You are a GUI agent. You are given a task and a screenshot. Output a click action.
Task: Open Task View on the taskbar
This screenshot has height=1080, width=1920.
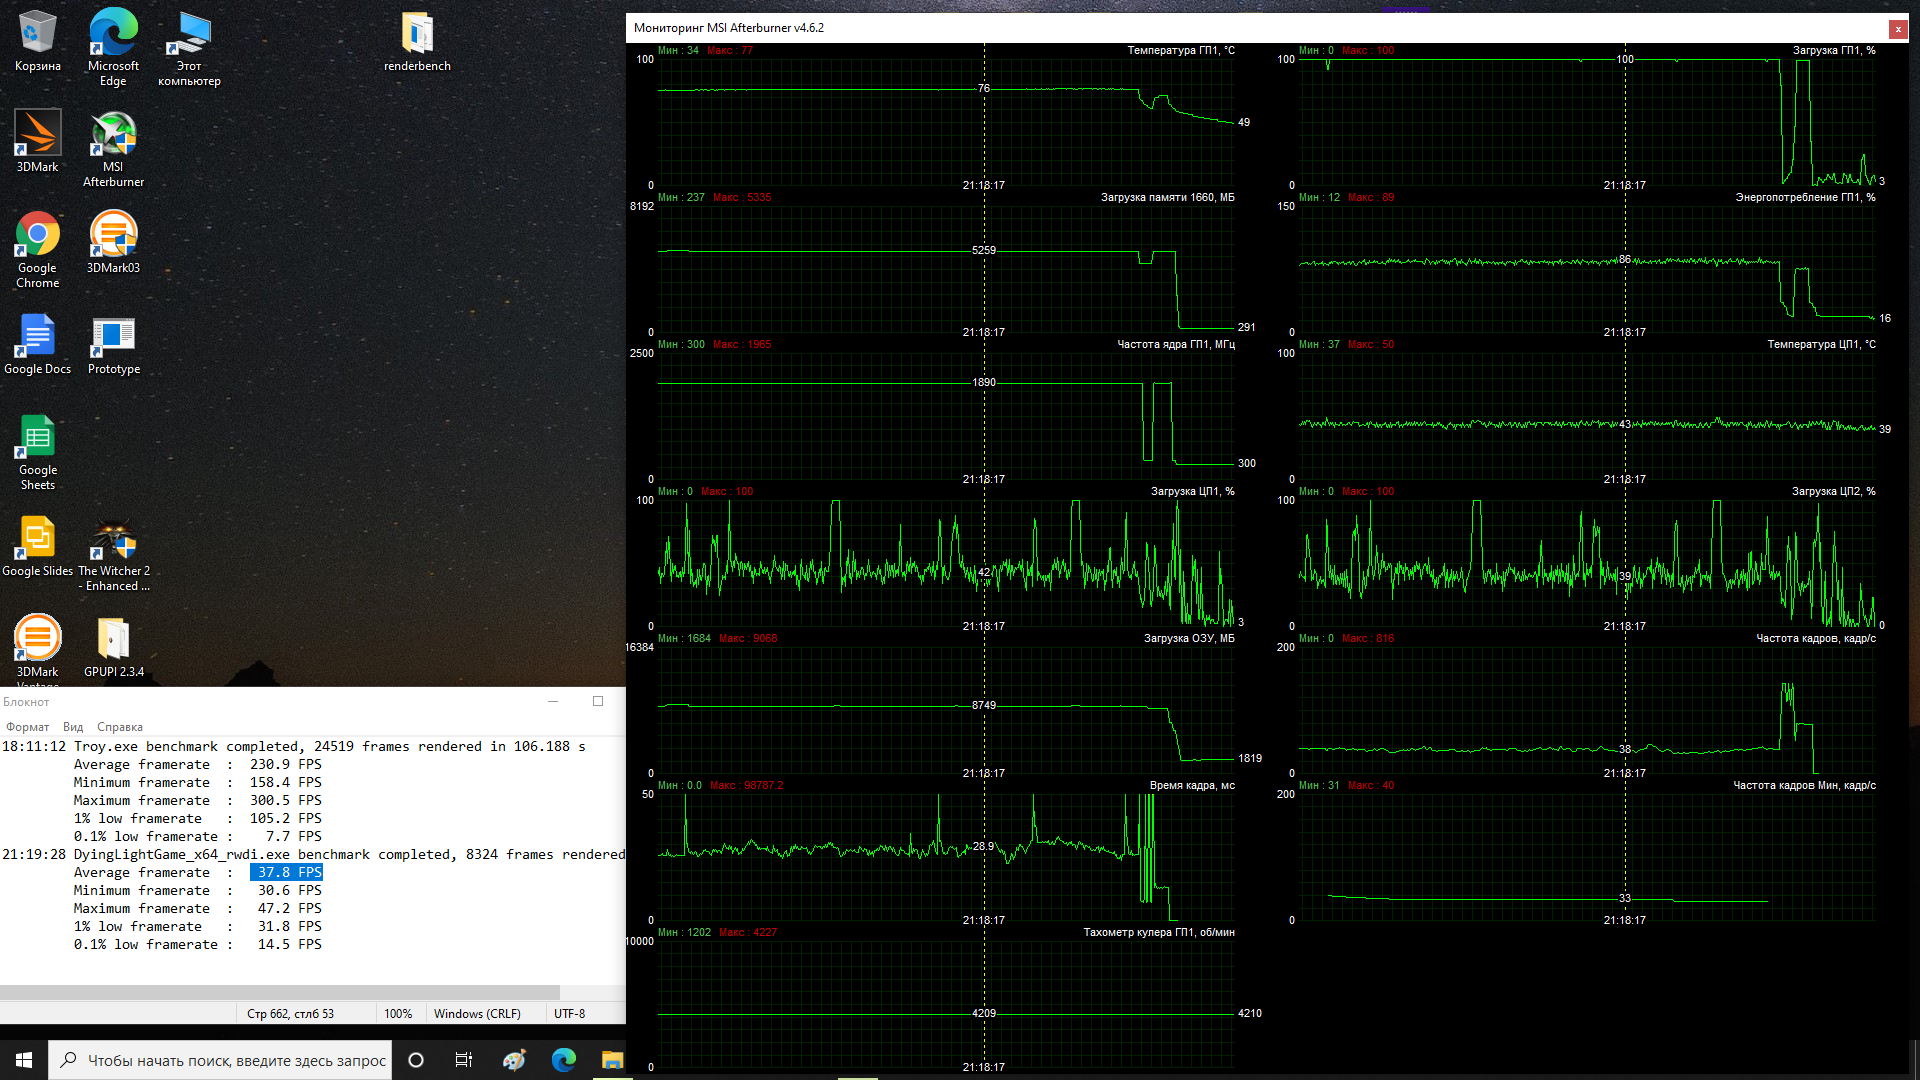tap(463, 1060)
